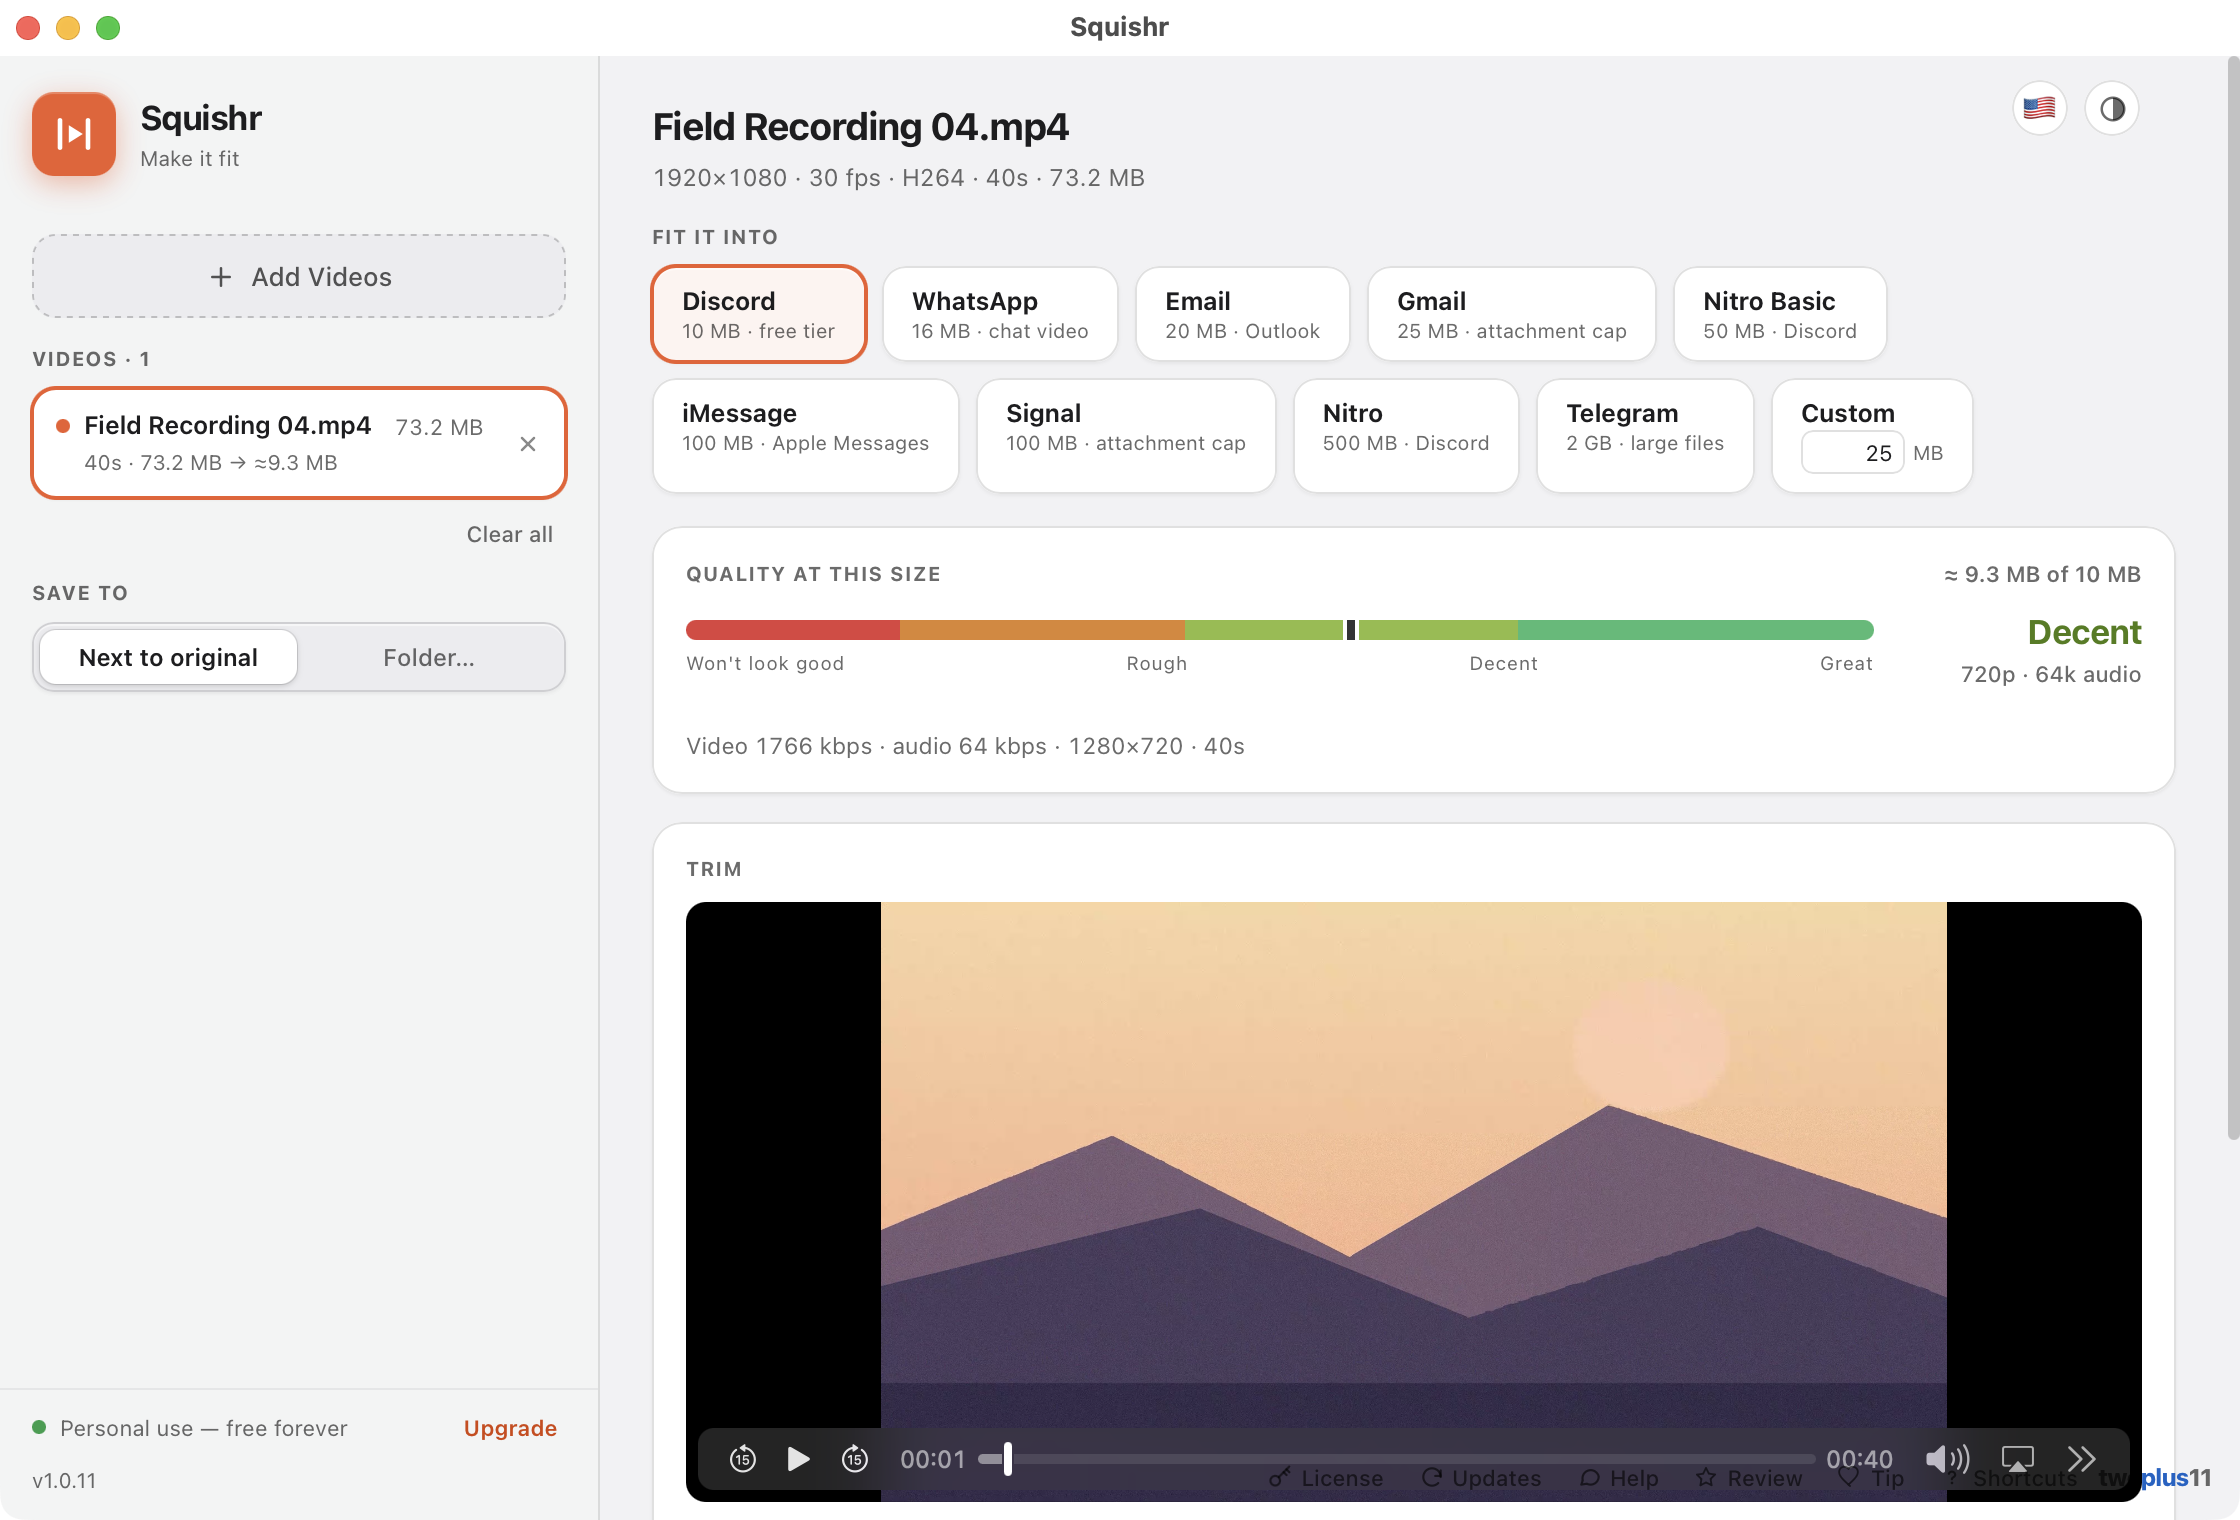Play the video preview

point(798,1459)
